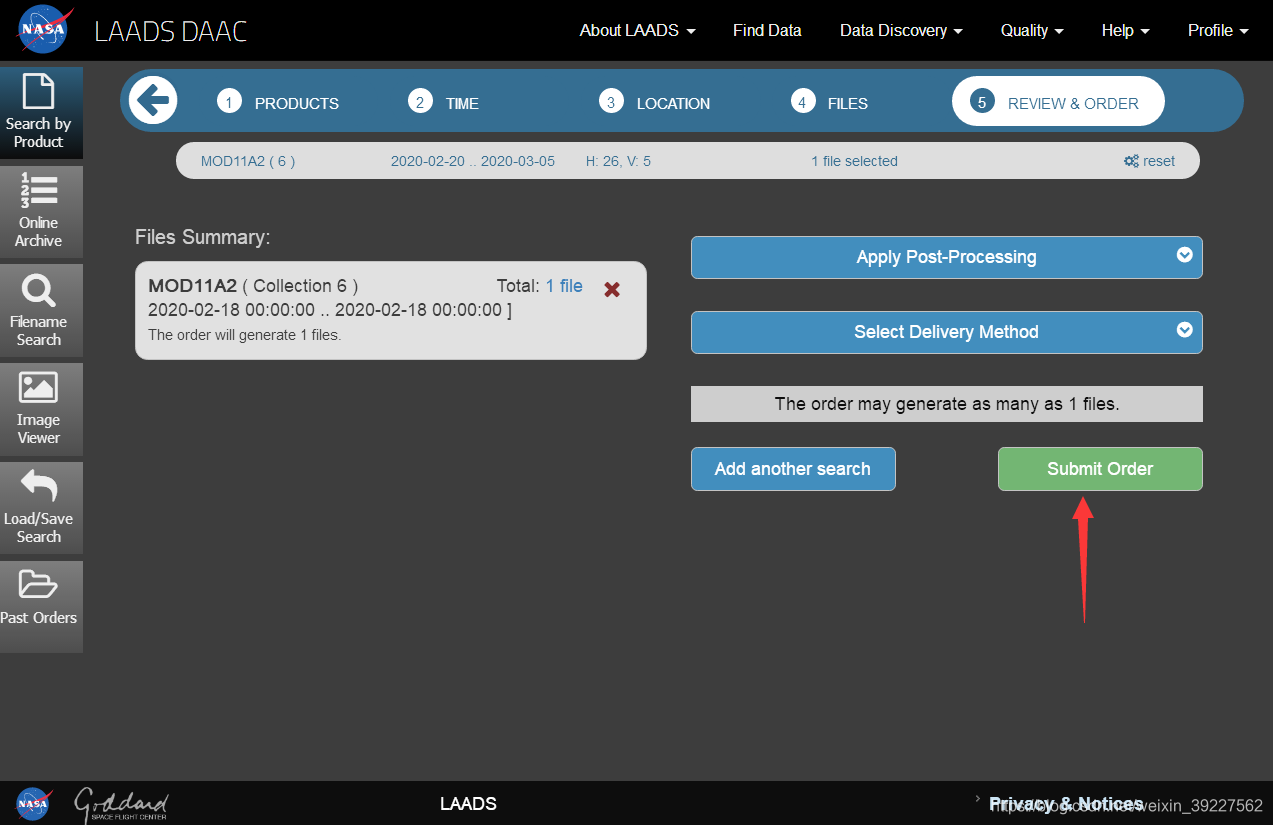Click the MOD11A2 product name text
The image size is (1273, 825).
click(192, 286)
